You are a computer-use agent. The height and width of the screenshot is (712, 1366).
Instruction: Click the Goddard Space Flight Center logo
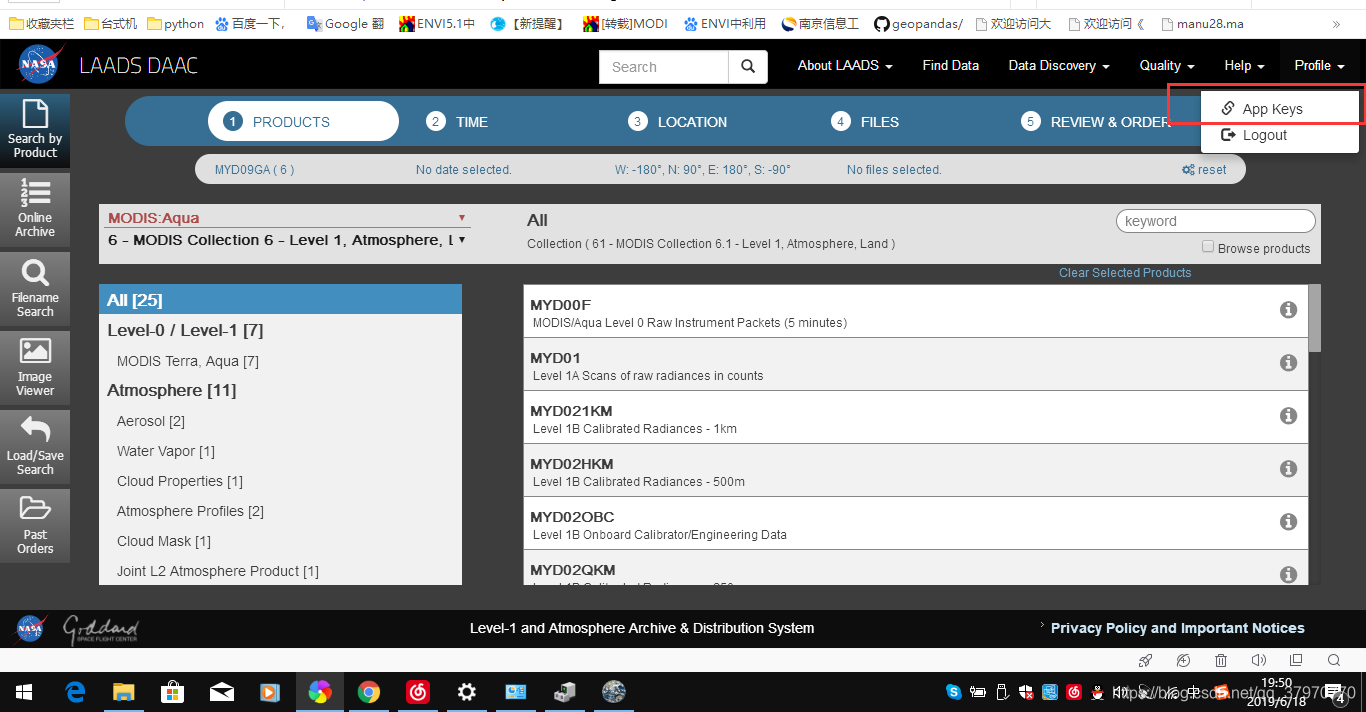point(100,629)
